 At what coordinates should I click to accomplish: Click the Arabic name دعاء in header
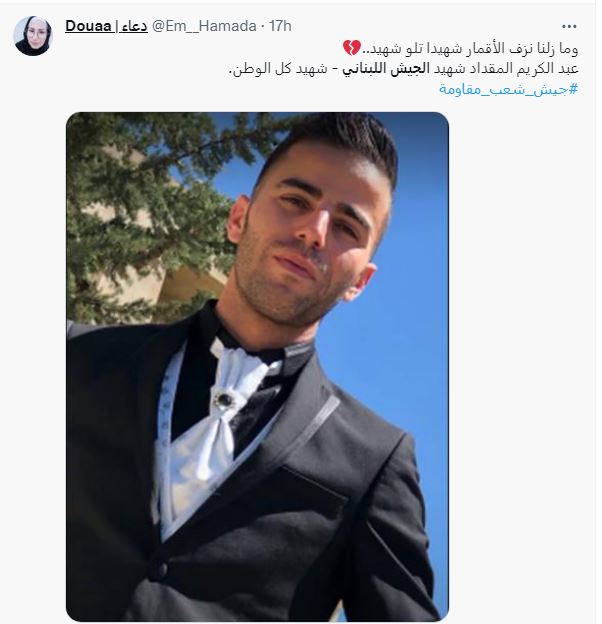pos(134,26)
